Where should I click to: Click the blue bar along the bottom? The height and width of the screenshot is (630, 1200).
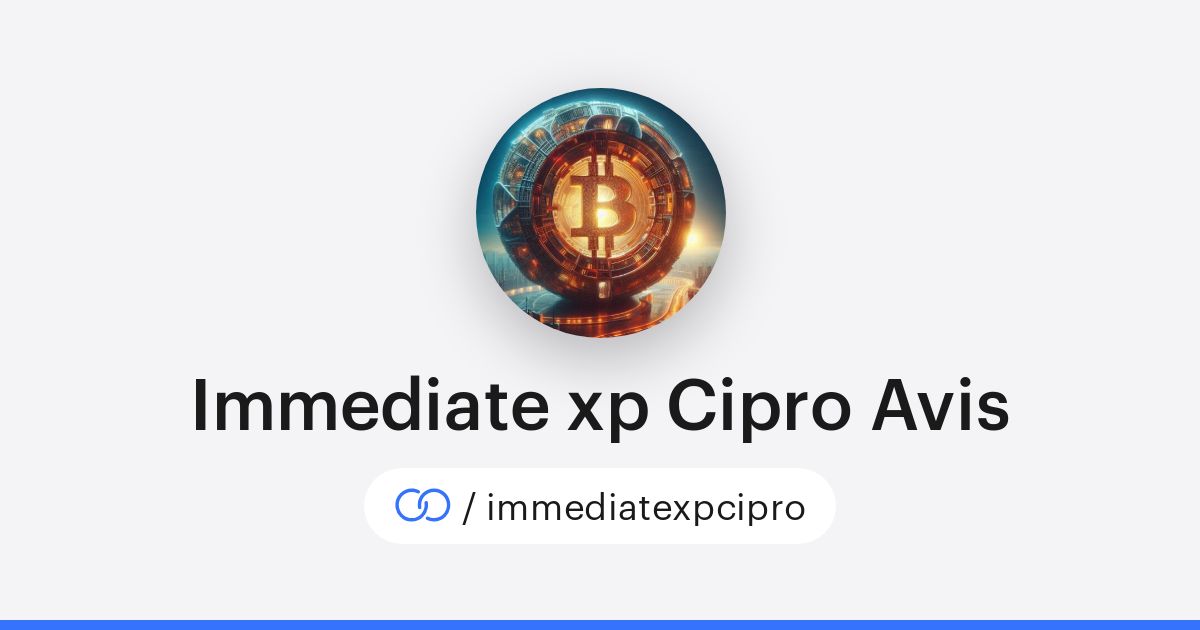tap(600, 624)
